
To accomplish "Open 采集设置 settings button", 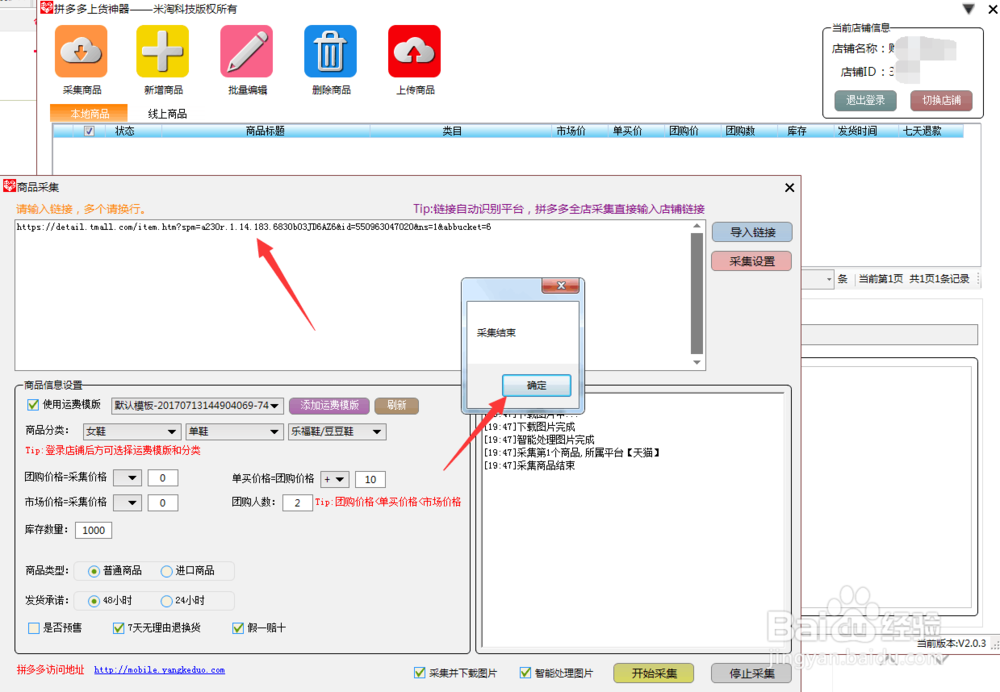I will [752, 261].
